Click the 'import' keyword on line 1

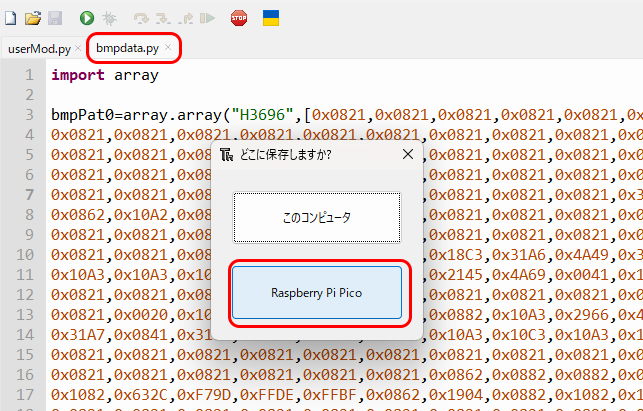(78, 75)
